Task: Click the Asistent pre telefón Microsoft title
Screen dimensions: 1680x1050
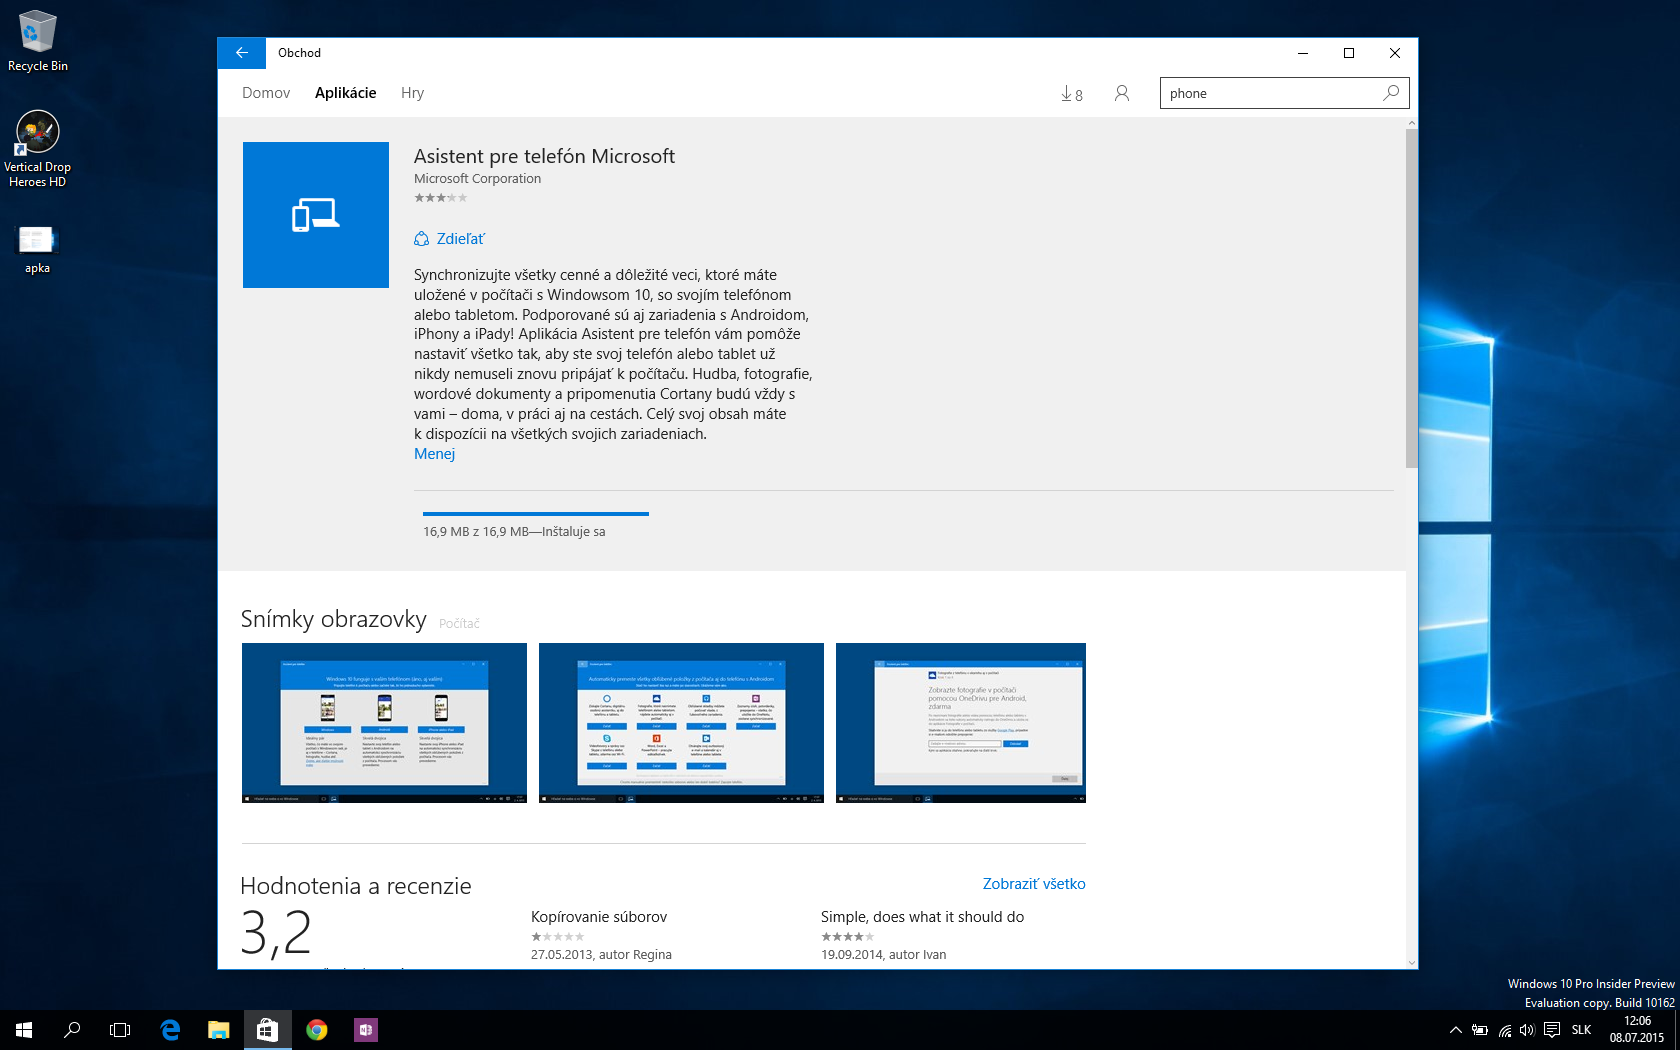Action: coord(544,156)
